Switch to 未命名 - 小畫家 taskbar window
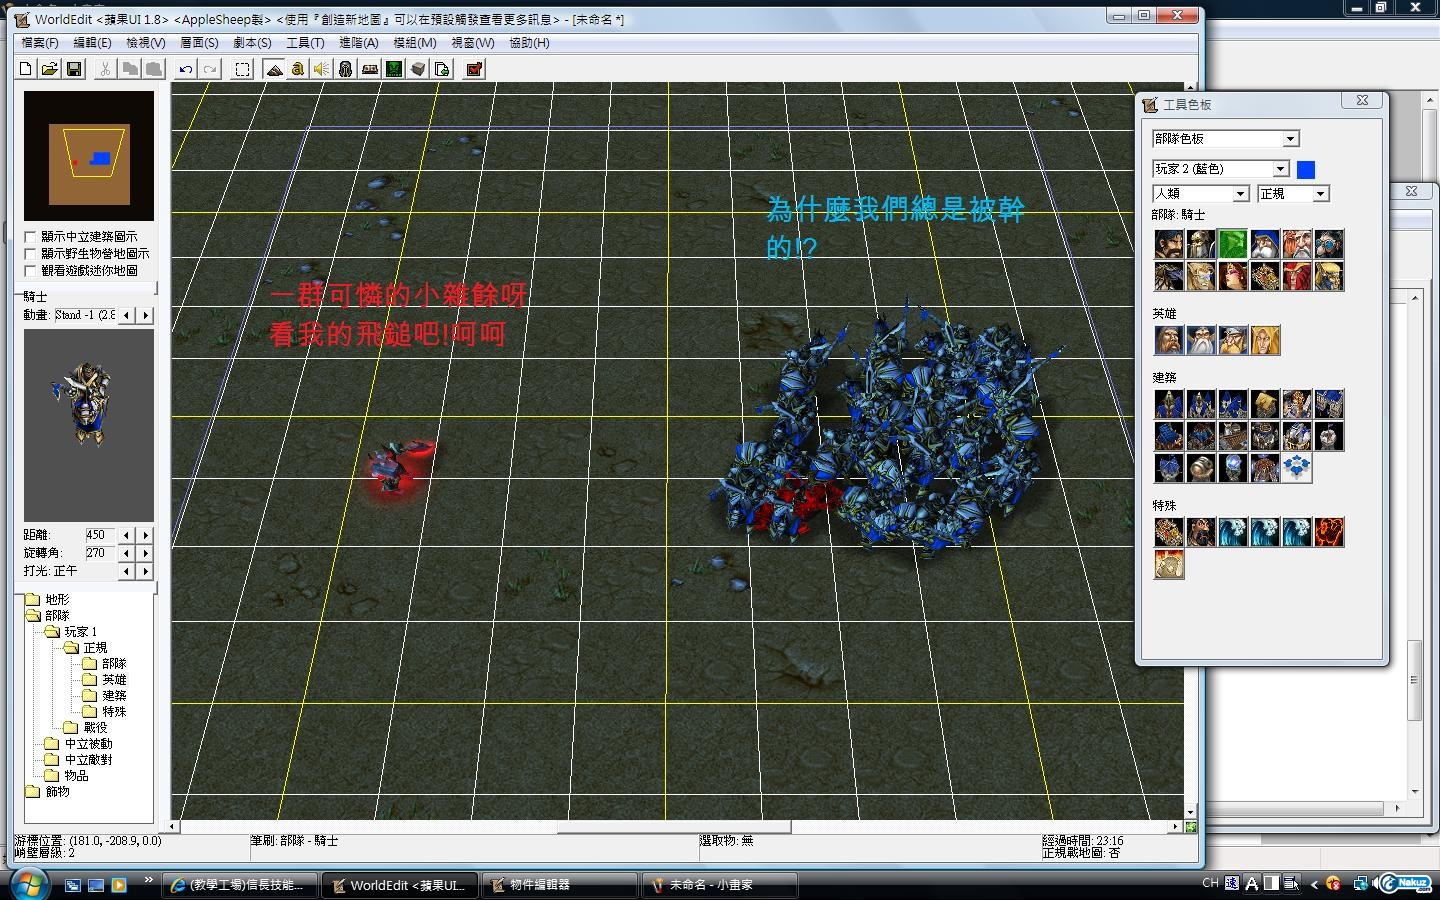This screenshot has height=900, width=1440. coord(720,885)
